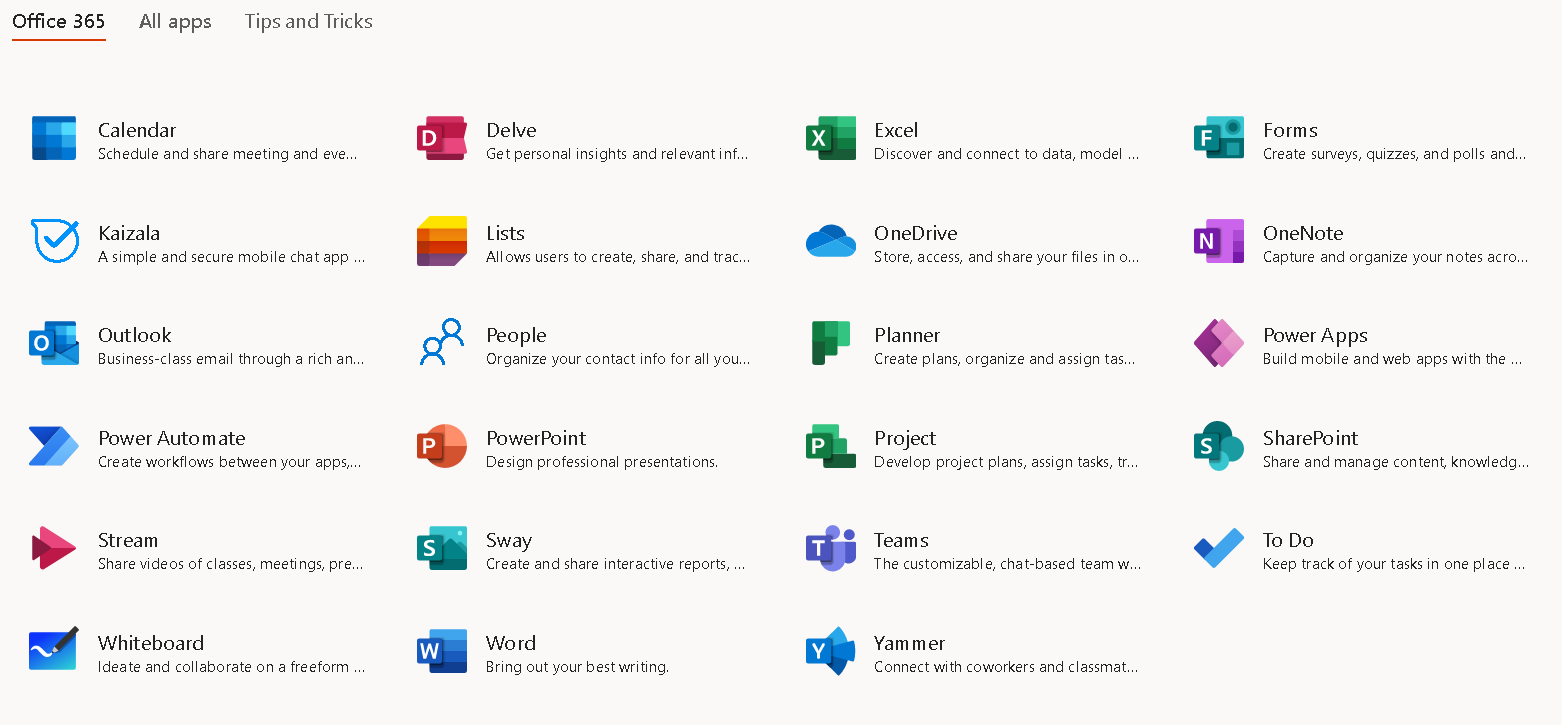
Task: Open the Tips and Tricks tab
Action: 308,21
